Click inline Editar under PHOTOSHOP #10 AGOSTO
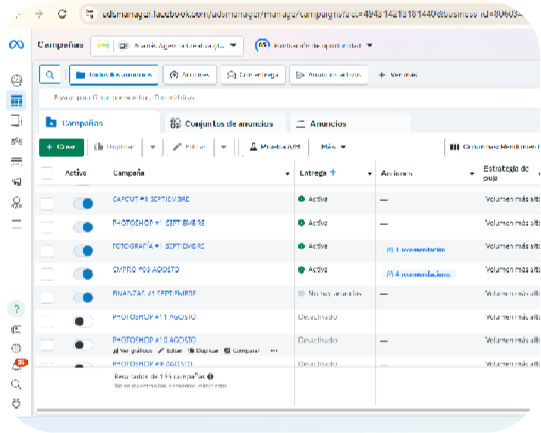541x433 pixels. 170,351
